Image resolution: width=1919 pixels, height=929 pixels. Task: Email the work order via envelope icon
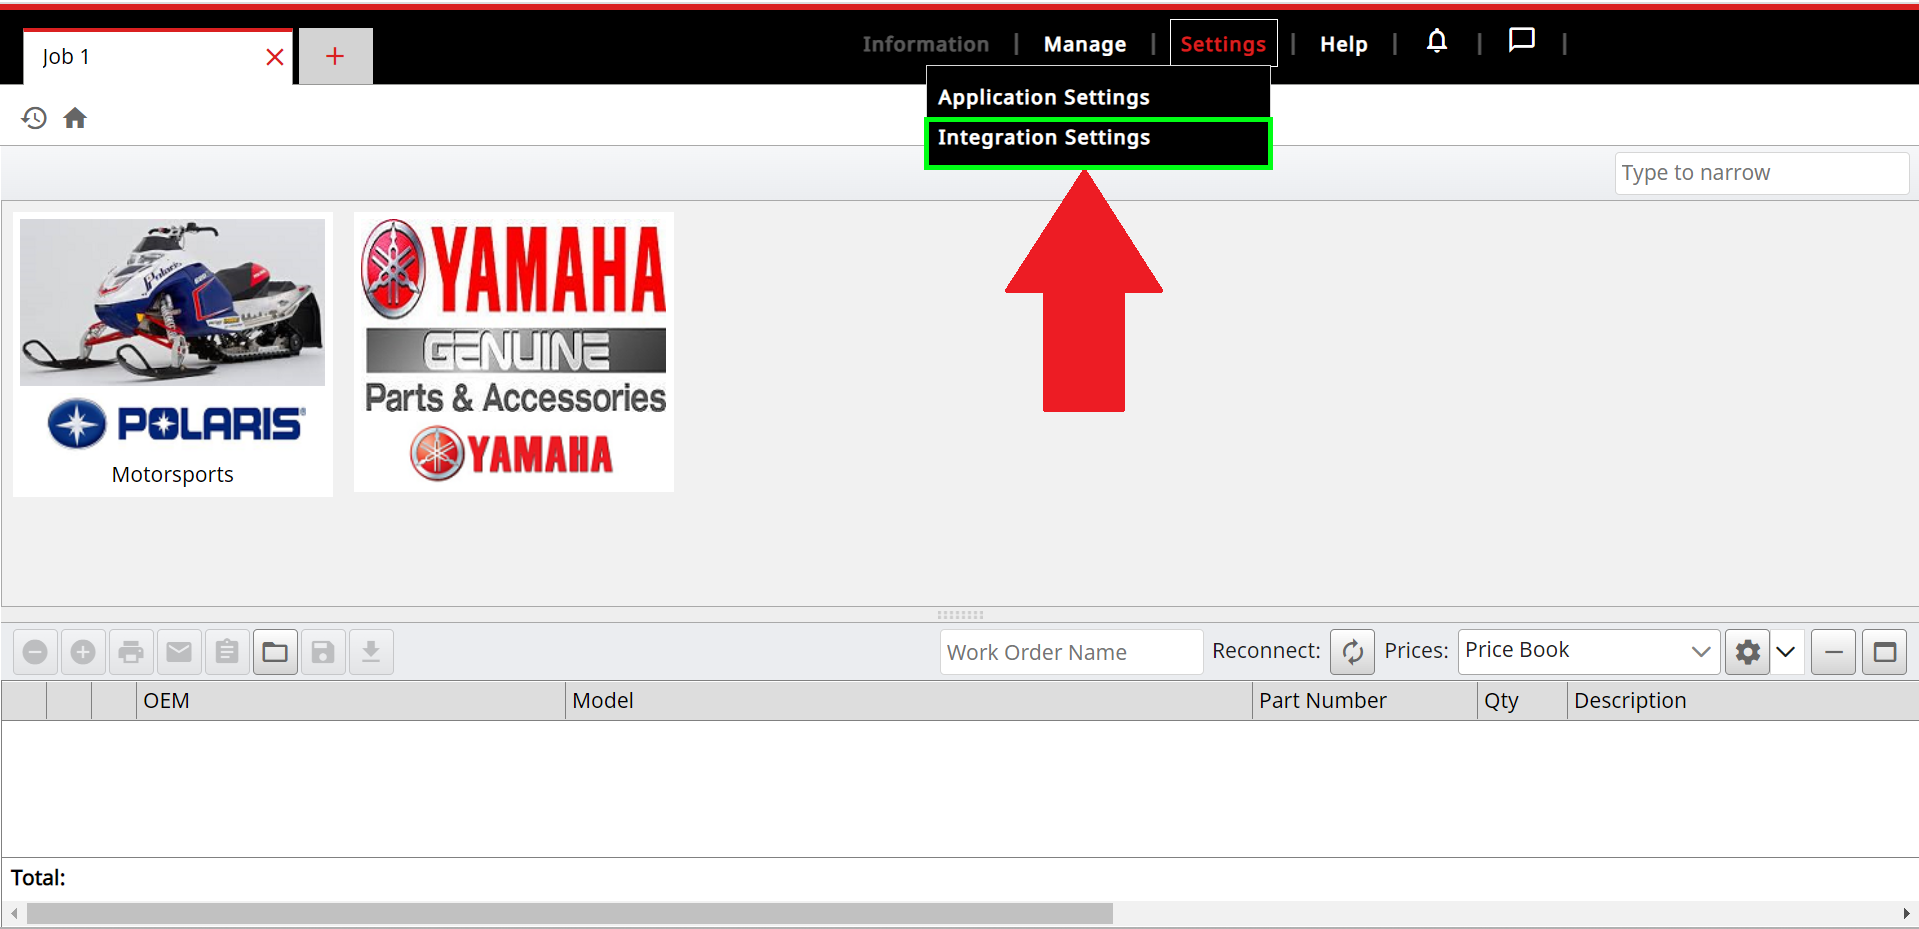coord(179,652)
